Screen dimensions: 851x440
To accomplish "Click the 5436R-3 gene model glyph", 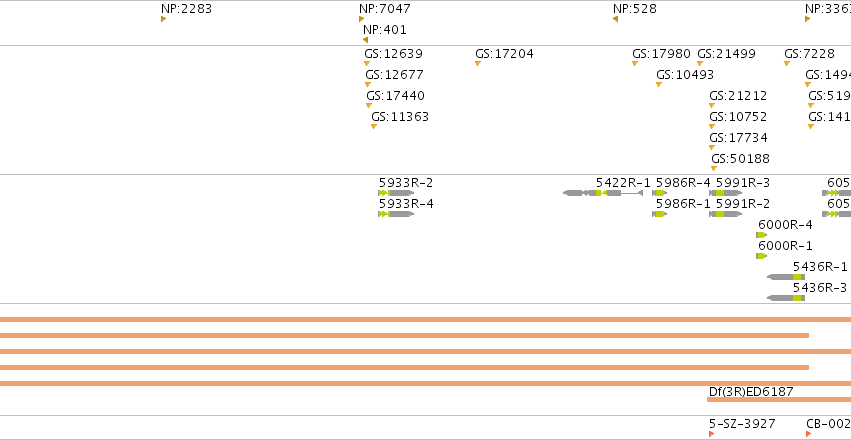I will click(x=786, y=298).
